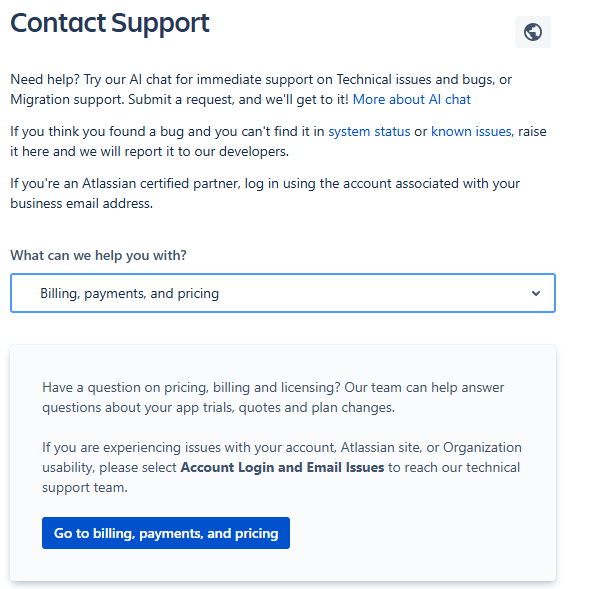Click Go to billing, payments, and pricing button
The image size is (591, 589).
166,533
